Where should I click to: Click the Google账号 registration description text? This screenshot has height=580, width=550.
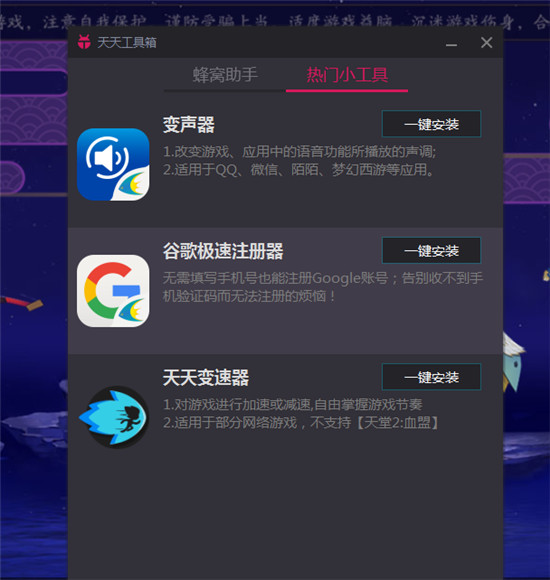(x=323, y=287)
